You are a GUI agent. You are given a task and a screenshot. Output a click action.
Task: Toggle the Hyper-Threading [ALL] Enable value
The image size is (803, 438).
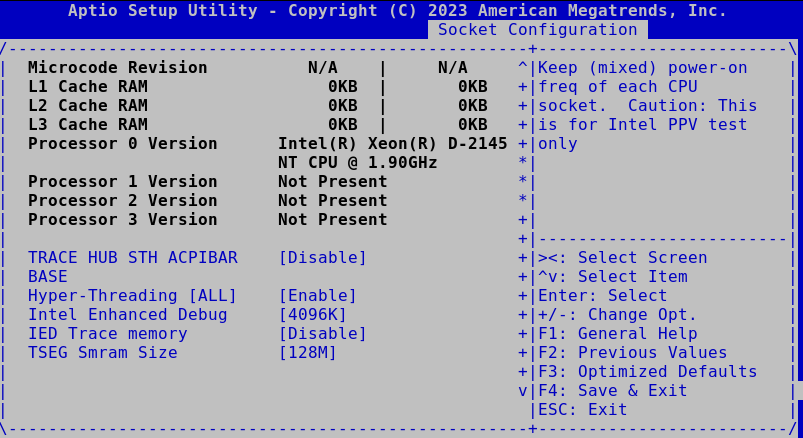point(317,296)
